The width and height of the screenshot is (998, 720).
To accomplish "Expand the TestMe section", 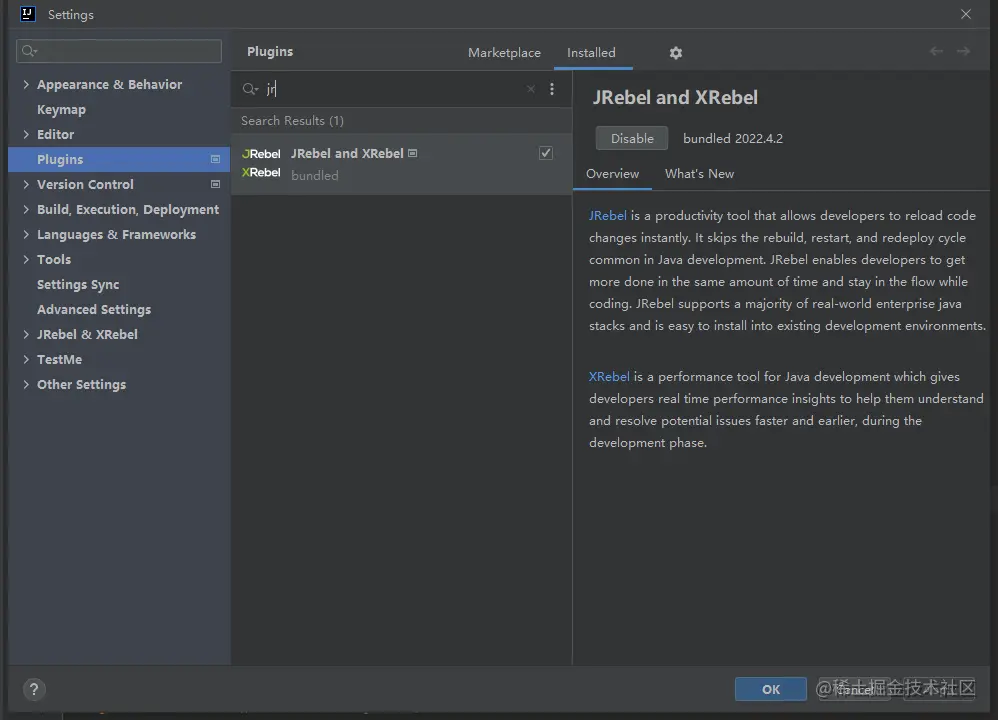I will click(x=26, y=359).
